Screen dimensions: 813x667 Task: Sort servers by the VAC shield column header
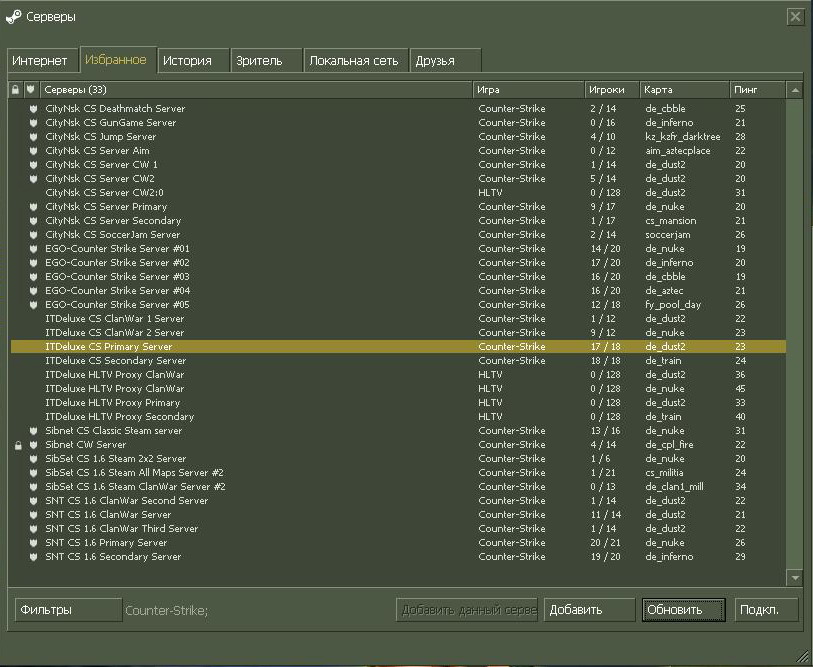pos(31,90)
